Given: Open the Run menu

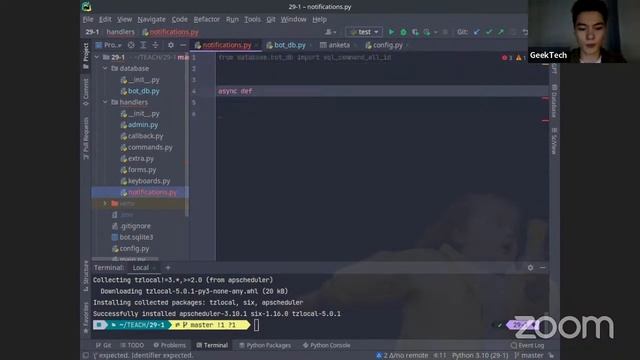Looking at the screenshot, I should 232,19.
